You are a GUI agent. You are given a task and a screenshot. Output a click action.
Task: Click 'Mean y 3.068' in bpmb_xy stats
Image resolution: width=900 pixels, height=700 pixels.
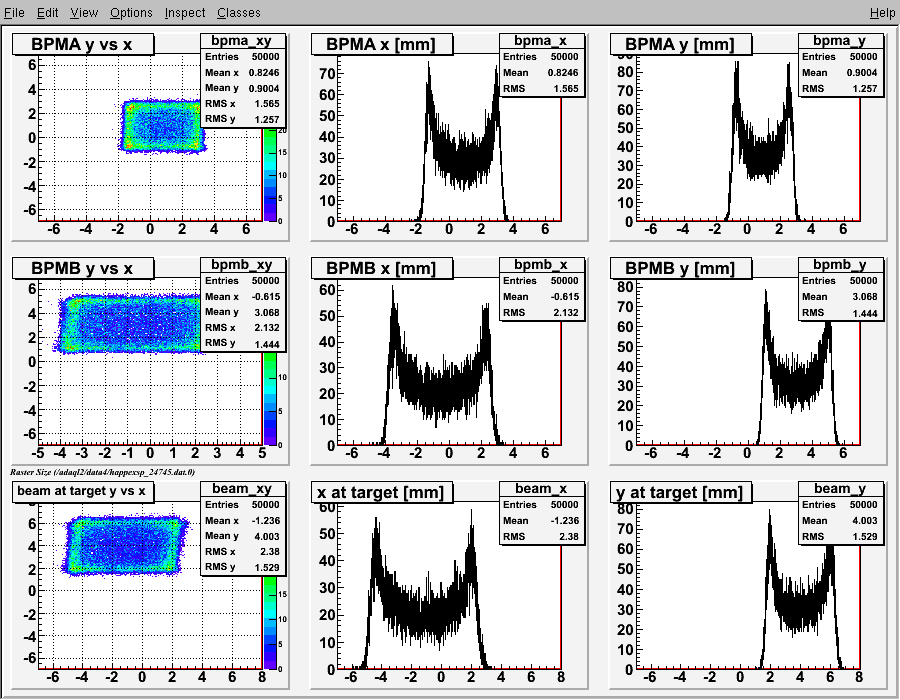point(242,312)
